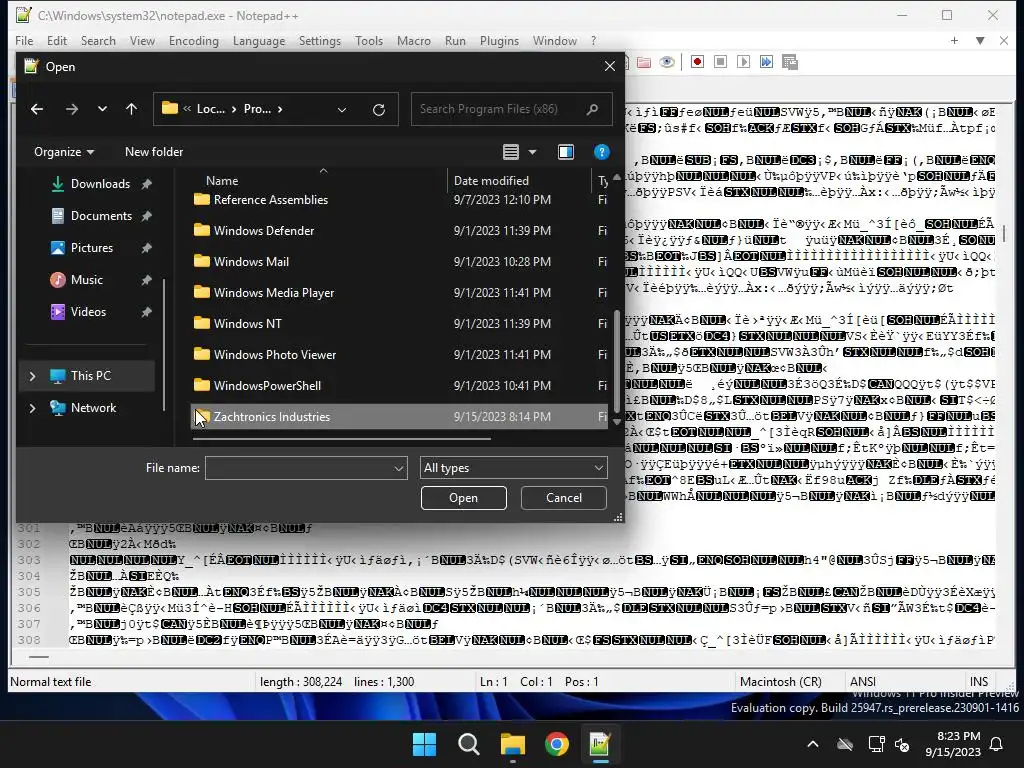This screenshot has height=768, width=1024.
Task: Open the Search menu in Notepad++
Action: 98,40
